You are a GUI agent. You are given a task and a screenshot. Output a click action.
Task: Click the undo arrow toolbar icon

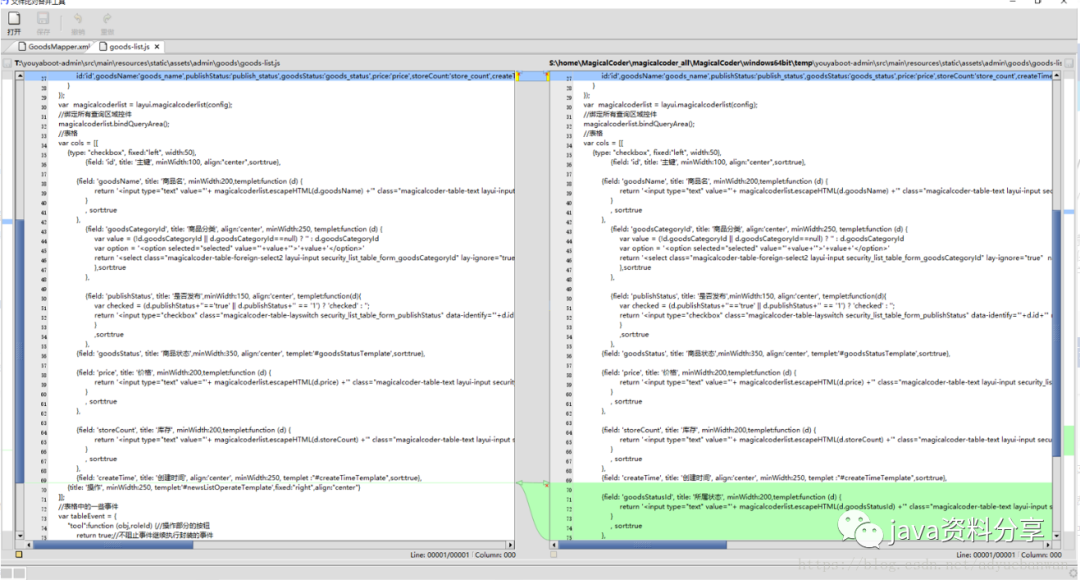78,19
